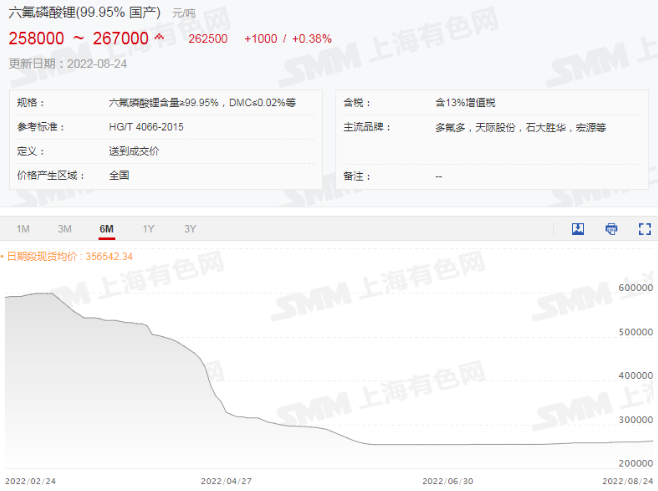Click the 2022/06/30 date on the axis

pos(450,481)
